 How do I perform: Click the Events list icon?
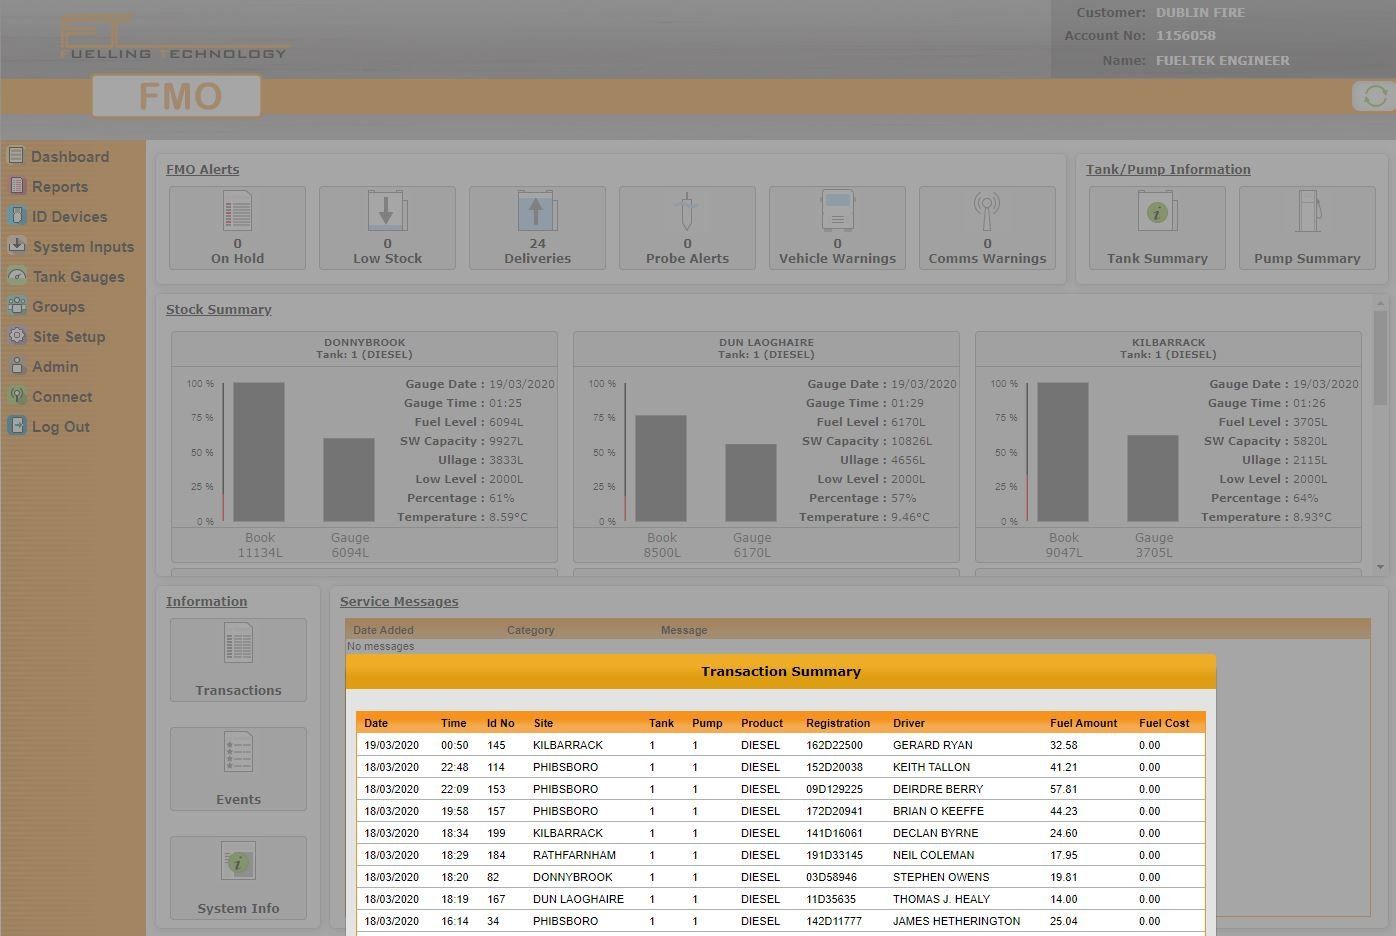[x=238, y=752]
